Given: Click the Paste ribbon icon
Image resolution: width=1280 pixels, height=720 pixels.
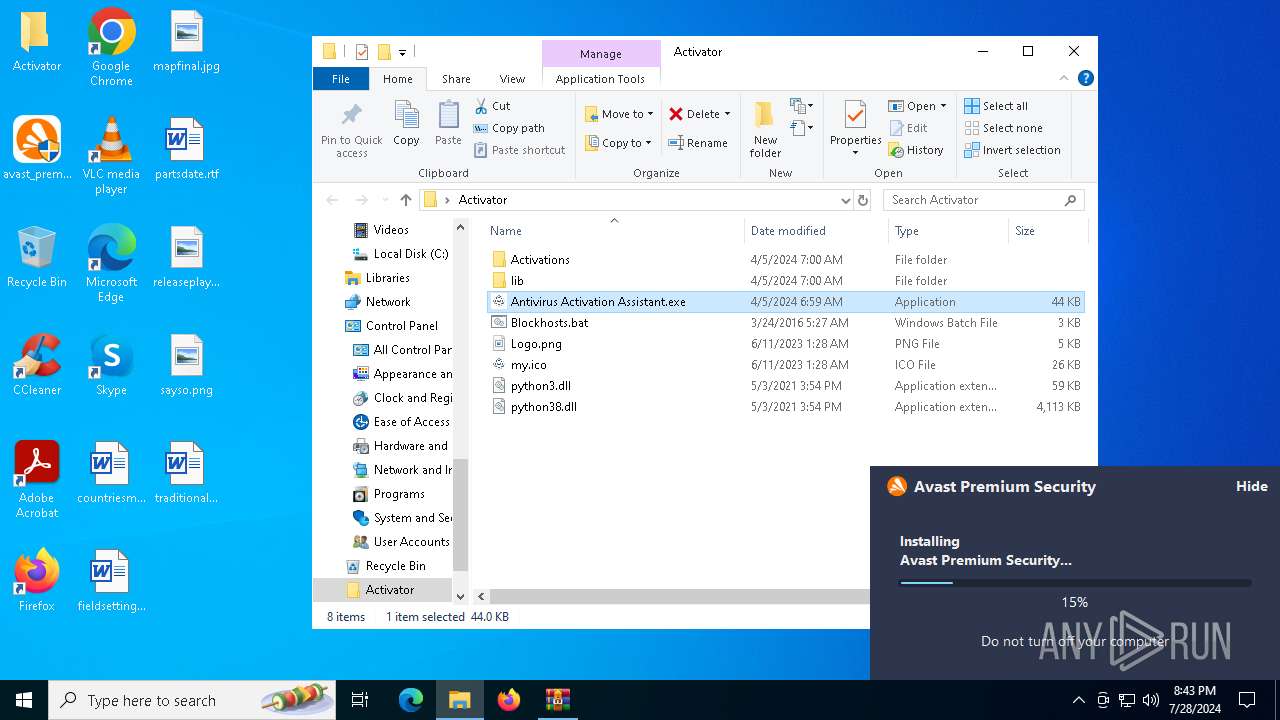Looking at the screenshot, I should 448,124.
